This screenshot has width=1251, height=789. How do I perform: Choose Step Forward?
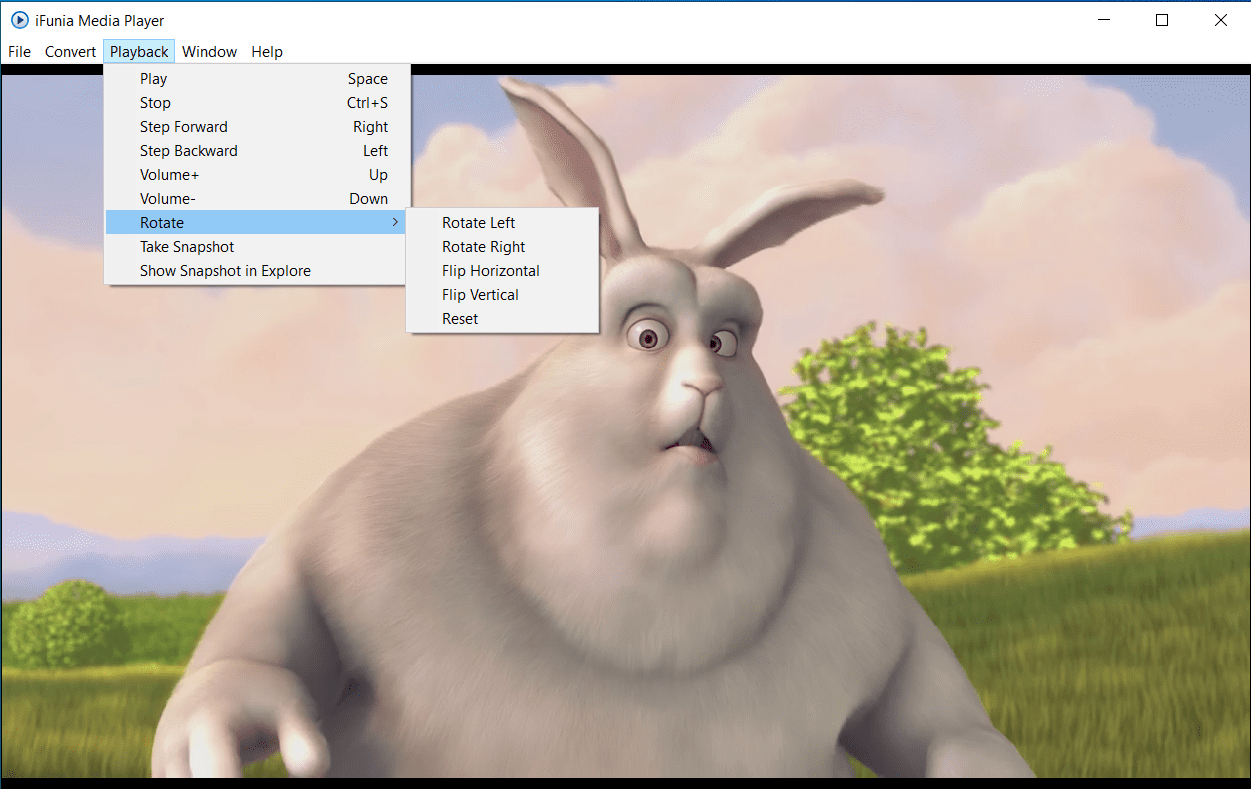[x=255, y=127]
